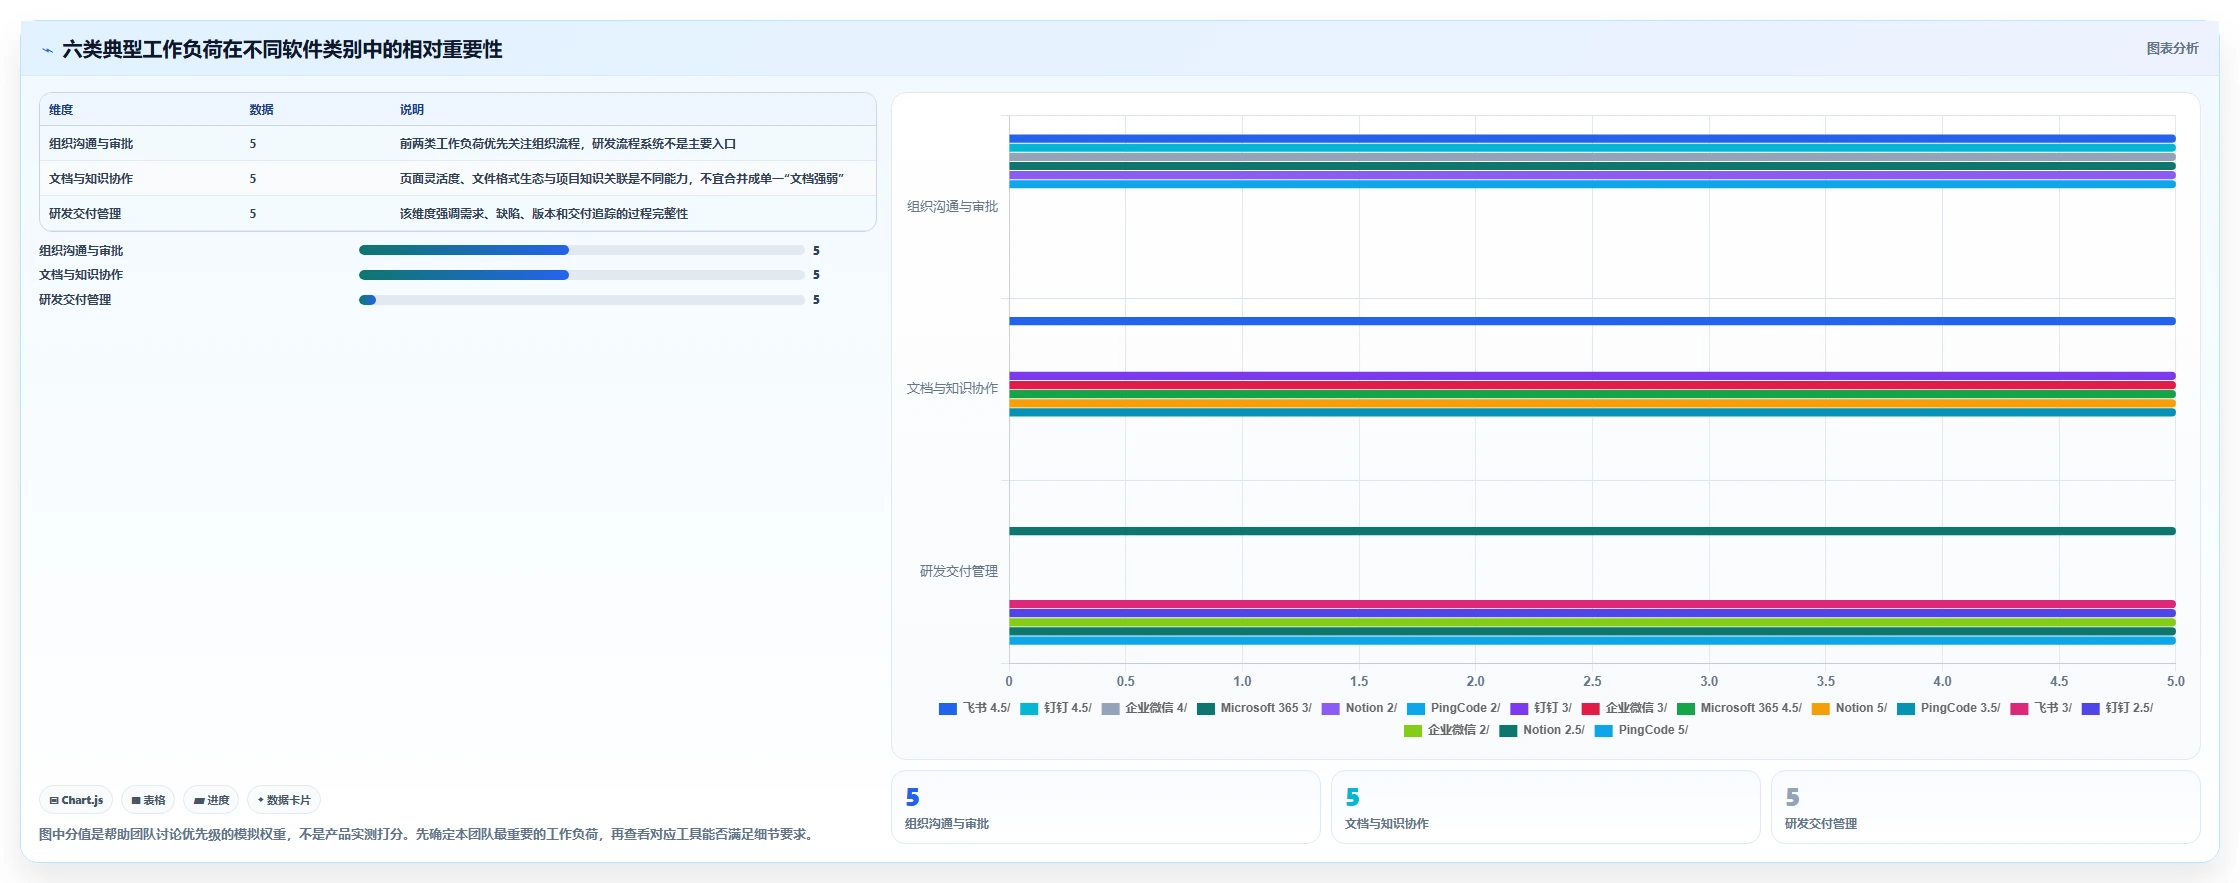Click the 维度 table column header

[x=61, y=110]
